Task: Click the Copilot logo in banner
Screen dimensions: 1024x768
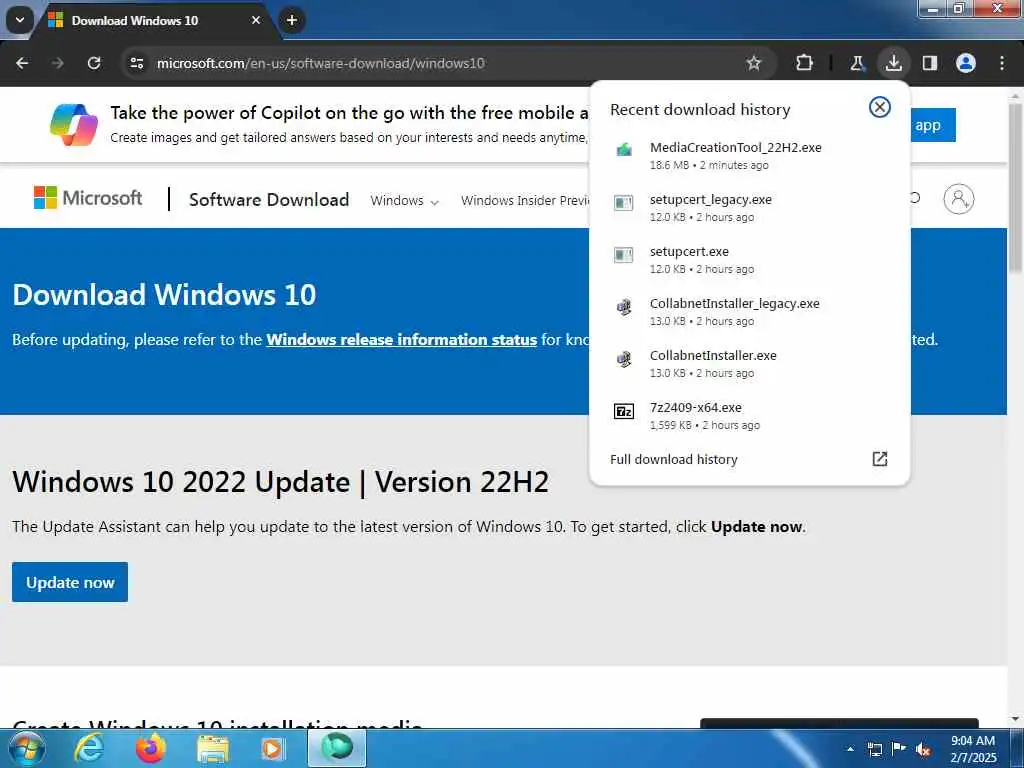Action: 74,124
